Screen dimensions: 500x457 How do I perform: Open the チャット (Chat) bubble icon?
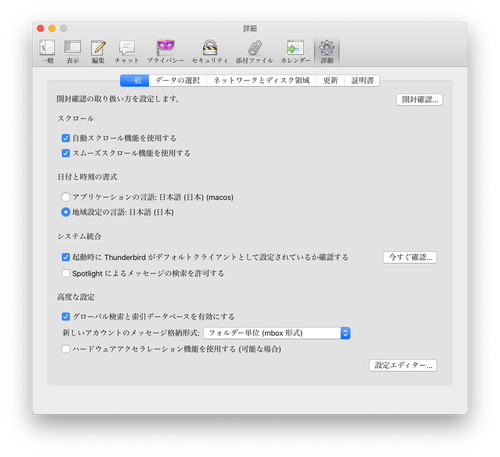[127, 51]
